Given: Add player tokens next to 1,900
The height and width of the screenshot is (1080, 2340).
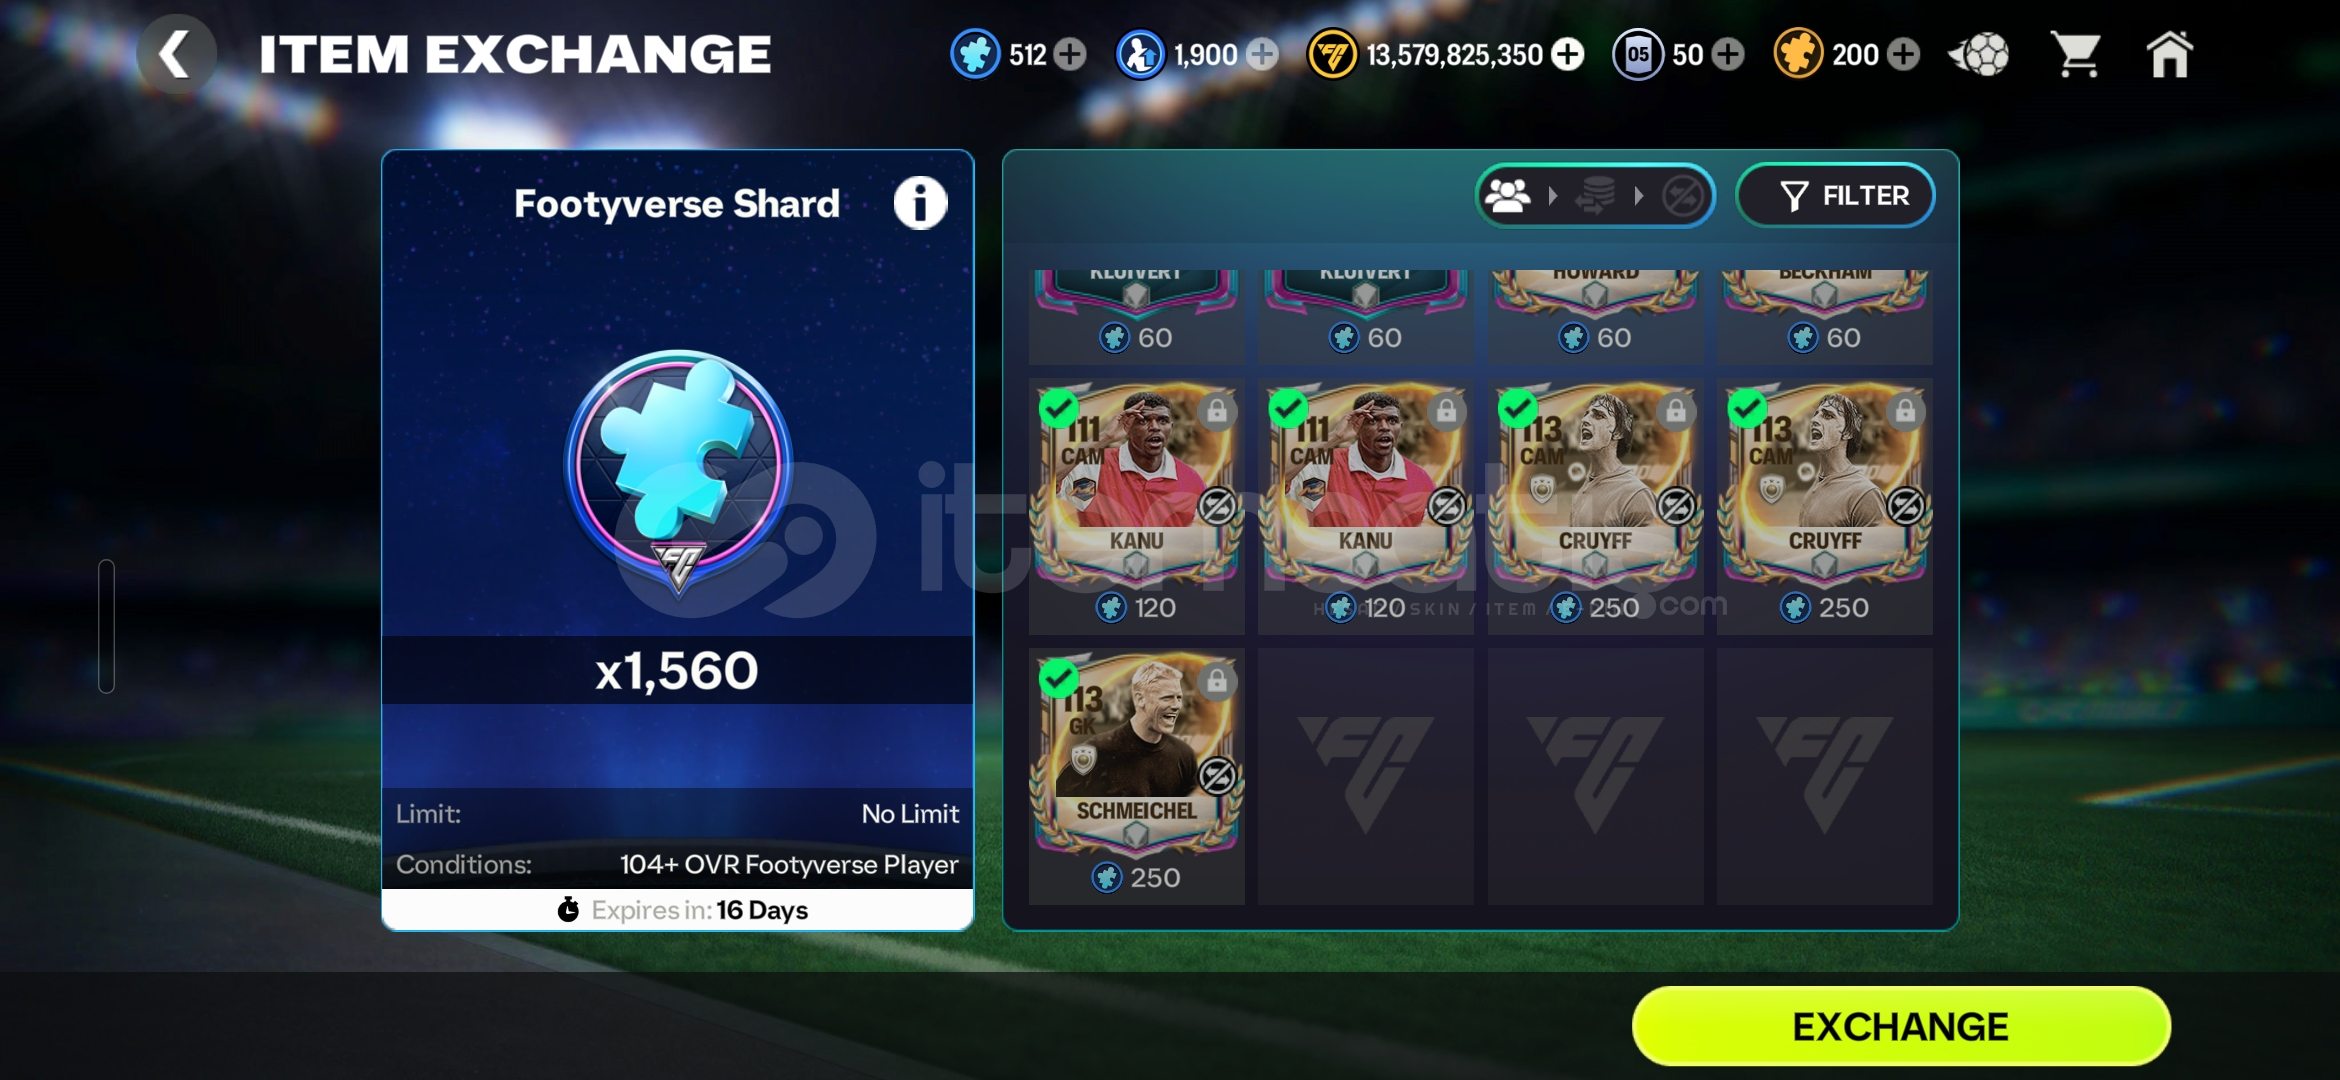Looking at the screenshot, I should 1262,54.
